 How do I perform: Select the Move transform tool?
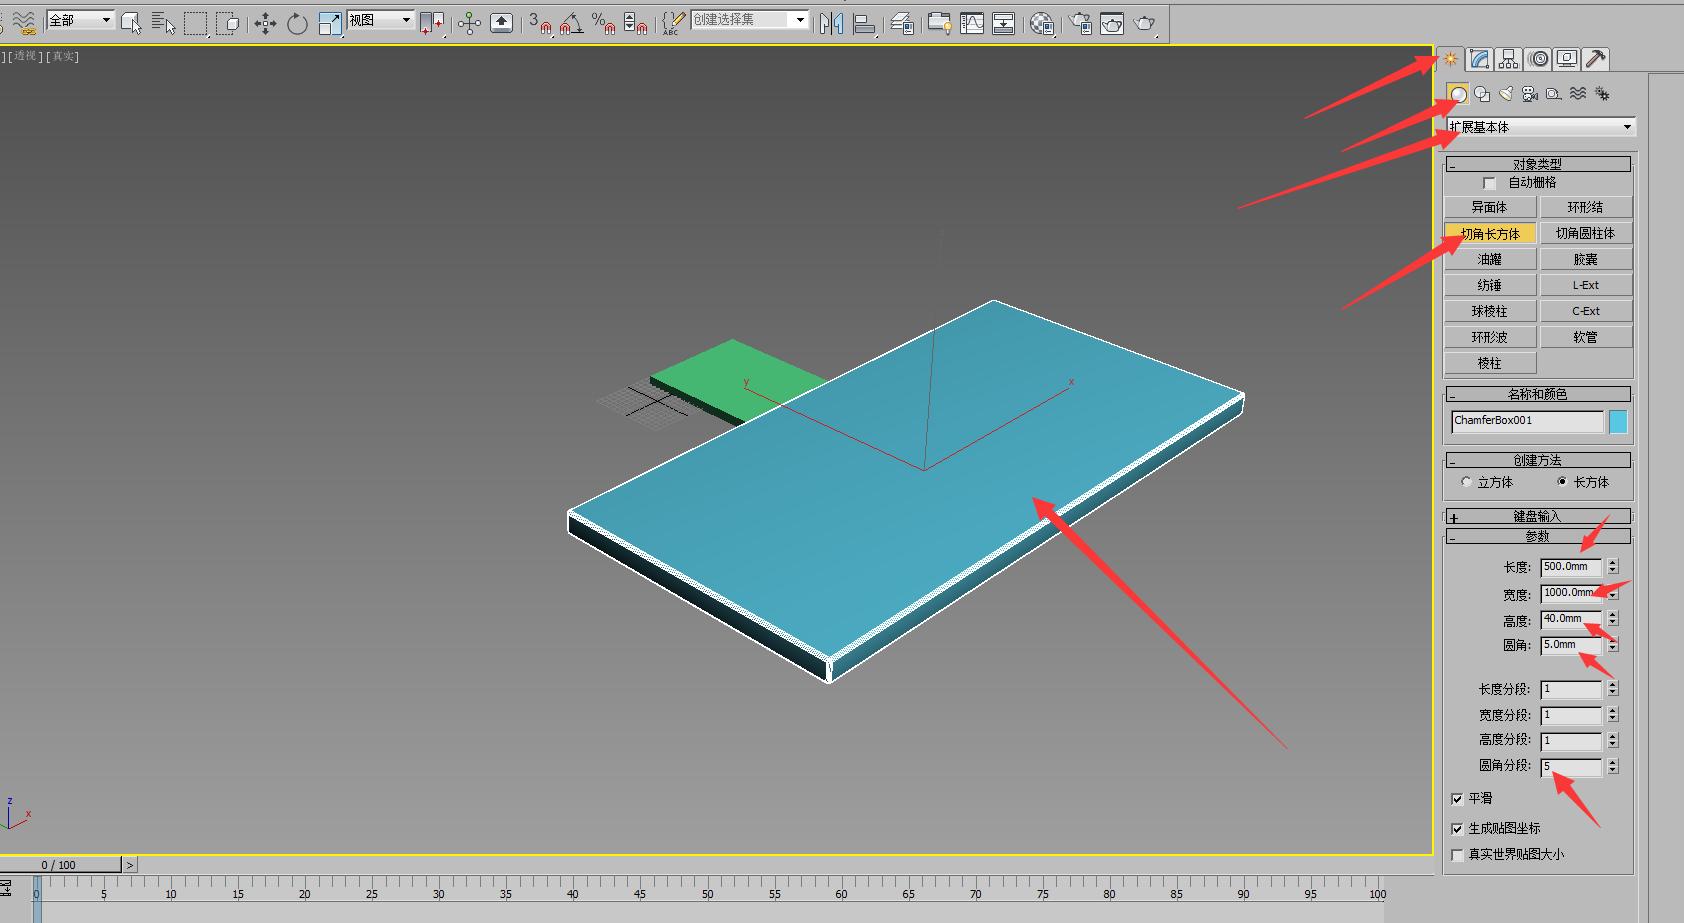pos(265,23)
